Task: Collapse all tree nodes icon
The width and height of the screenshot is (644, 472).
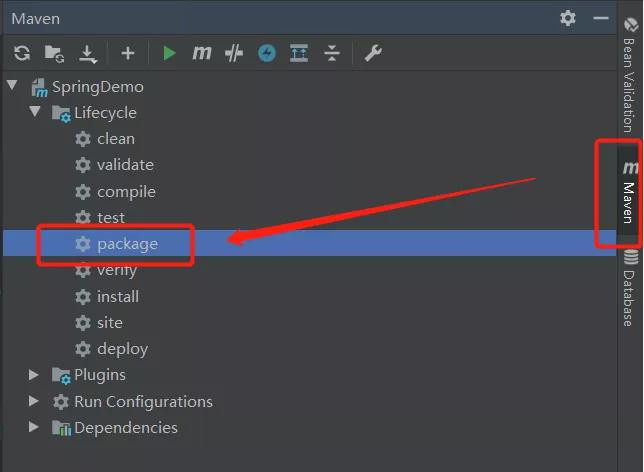Action: [331, 53]
